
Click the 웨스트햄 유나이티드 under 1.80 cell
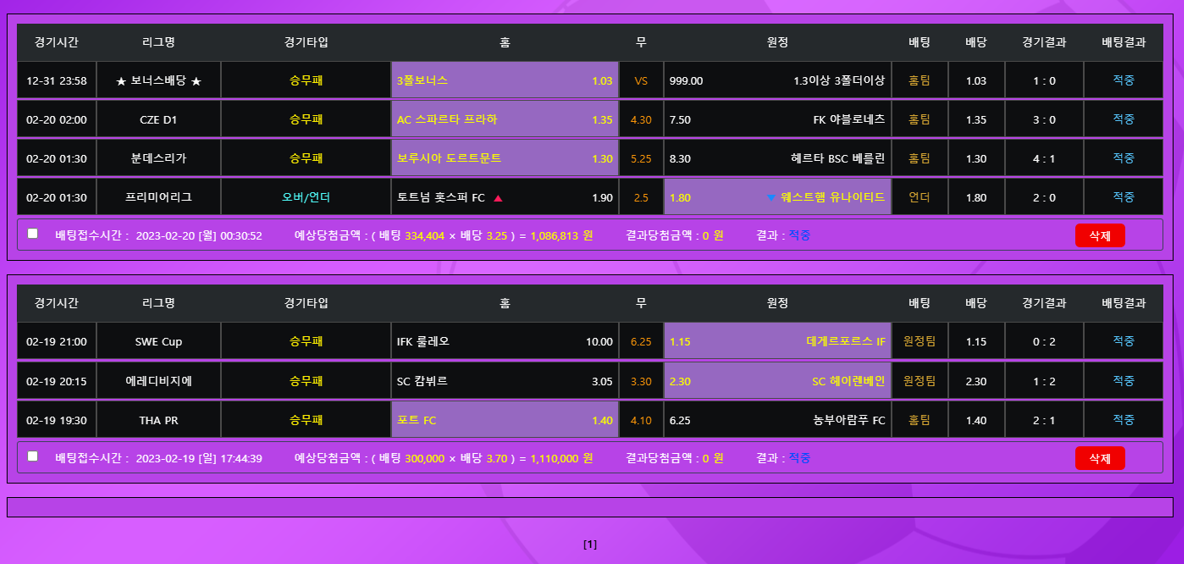click(x=777, y=197)
